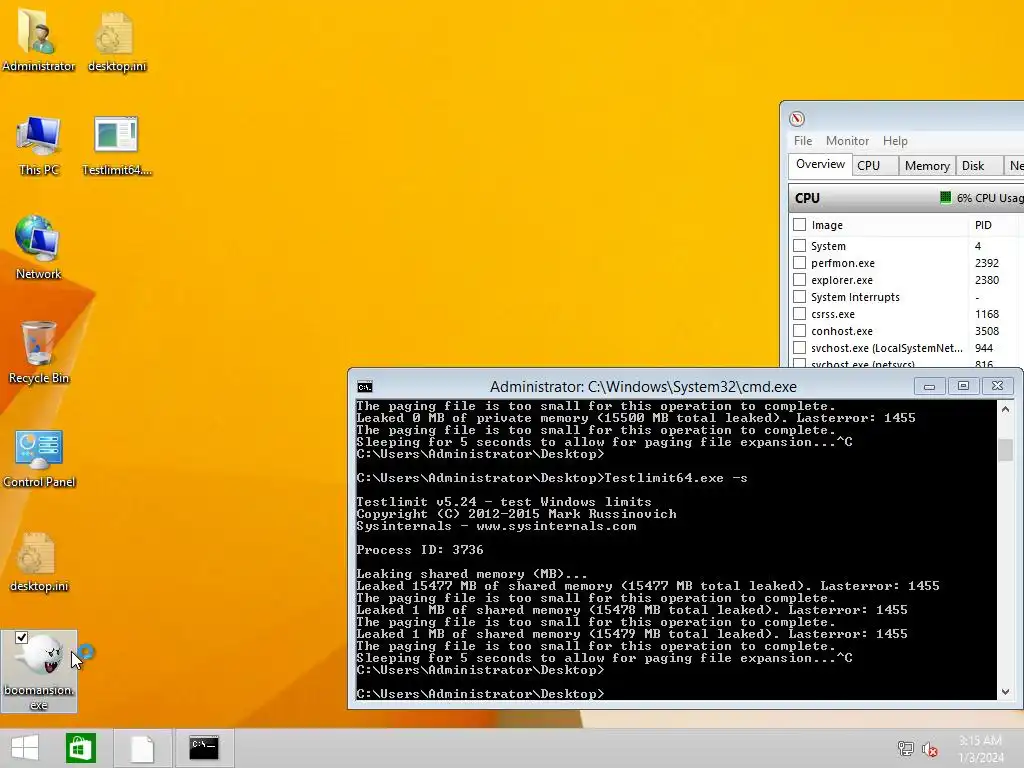Check the svchost.exe (LocalSystemNet...) checkbox

(x=799, y=347)
